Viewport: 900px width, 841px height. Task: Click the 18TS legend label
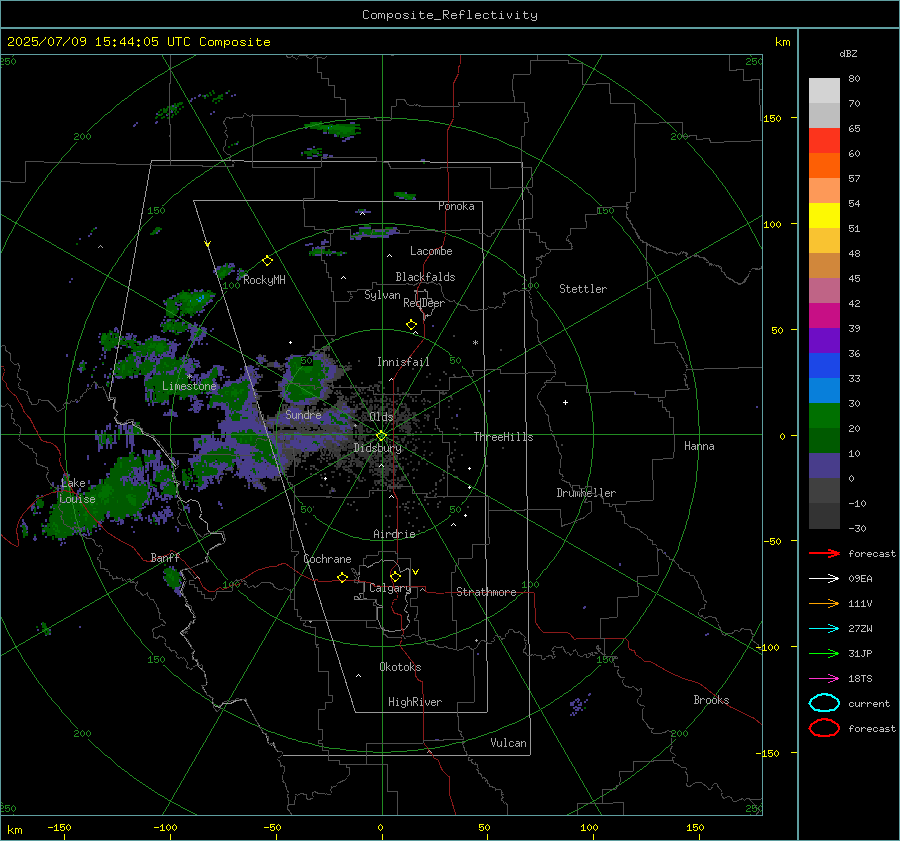860,679
